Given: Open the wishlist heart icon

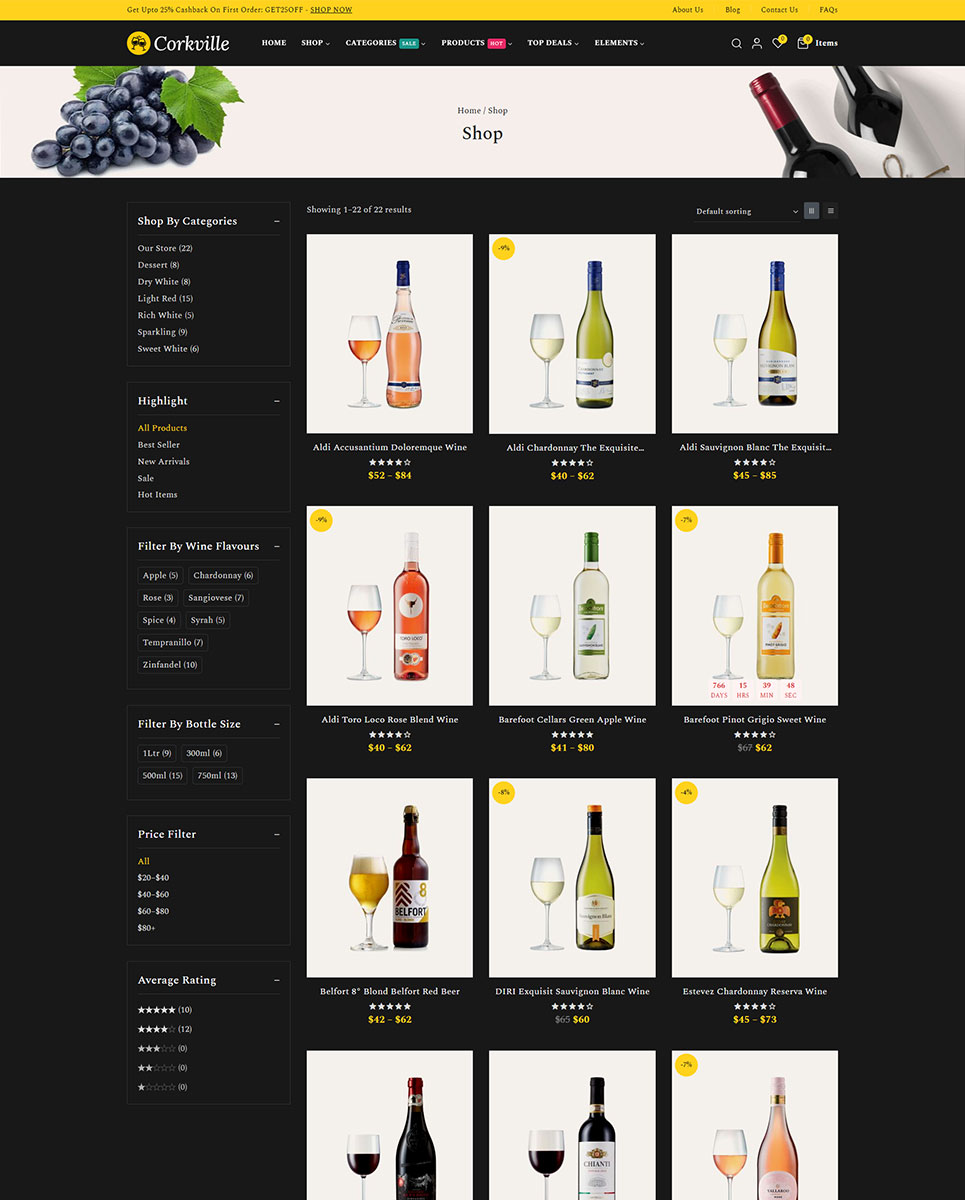Looking at the screenshot, I should [777, 43].
